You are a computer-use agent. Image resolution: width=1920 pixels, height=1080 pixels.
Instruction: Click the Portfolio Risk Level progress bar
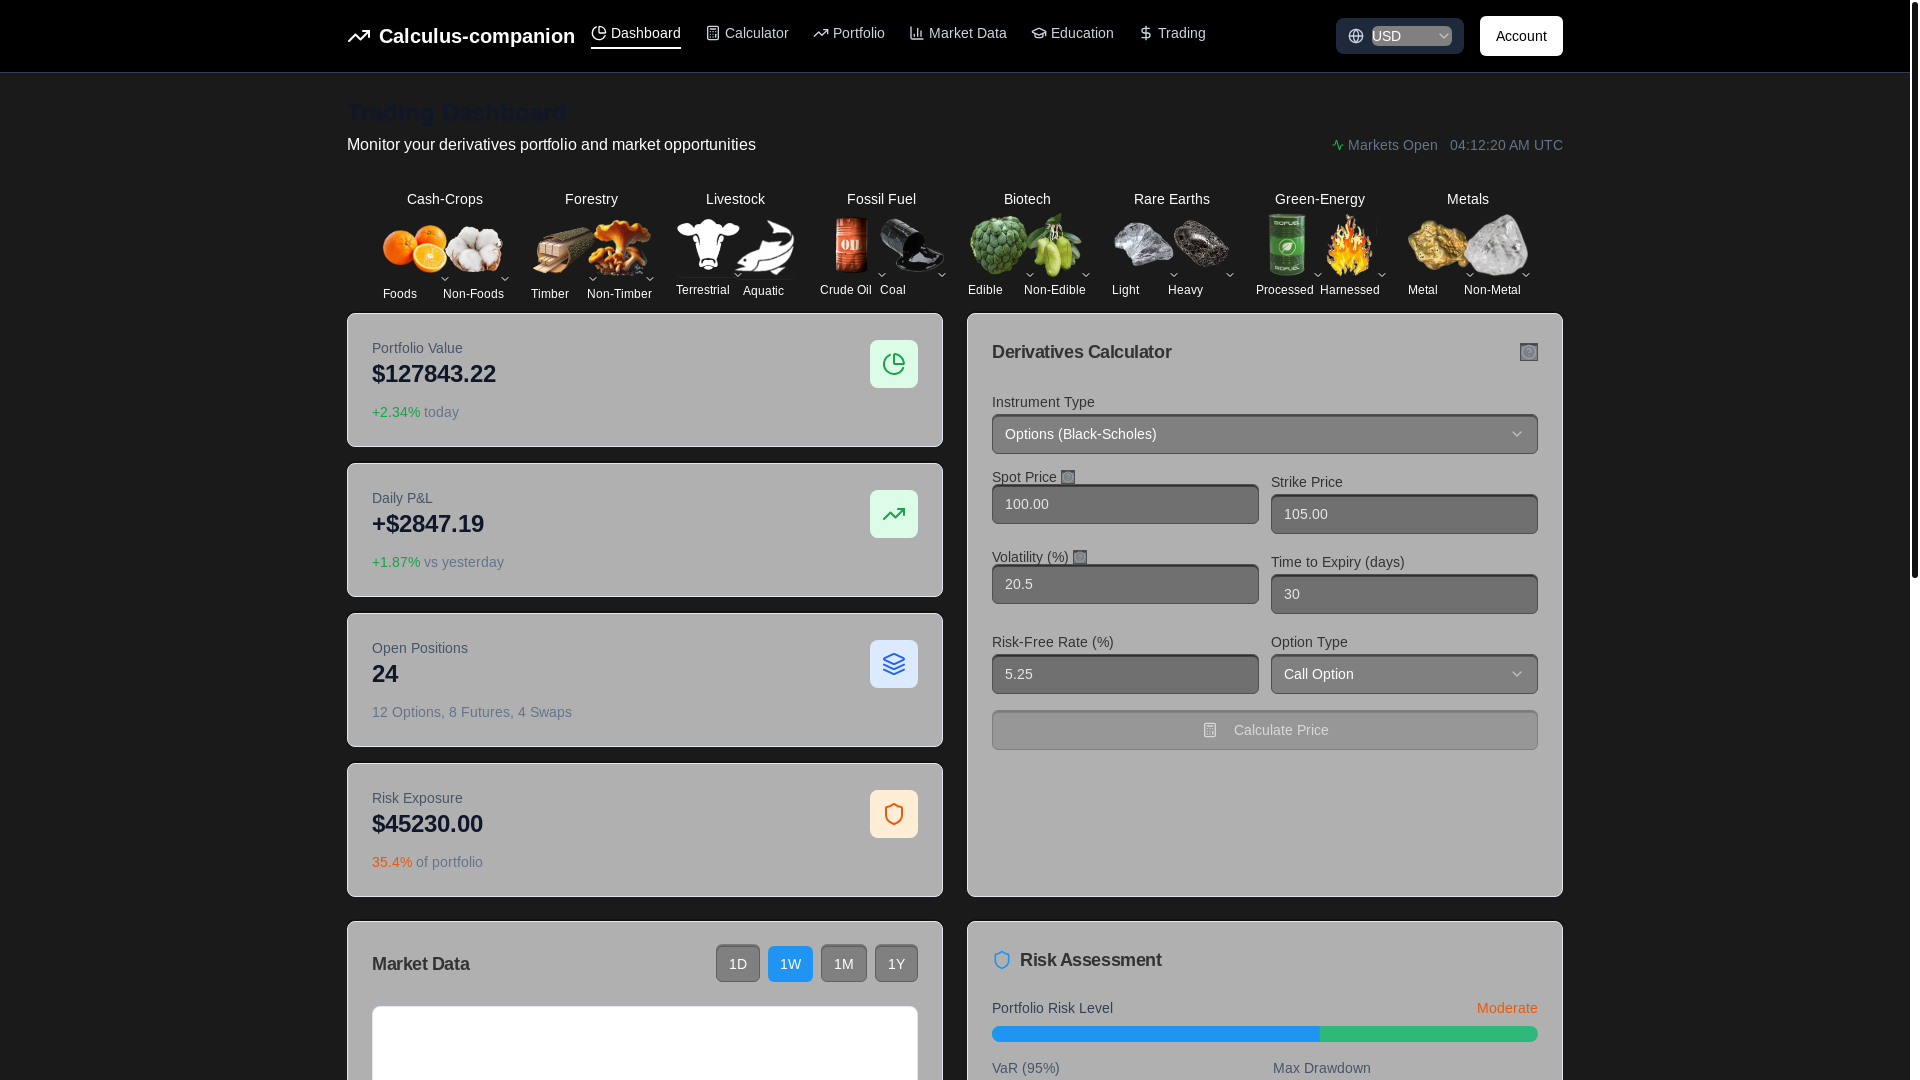[x=1265, y=1034]
